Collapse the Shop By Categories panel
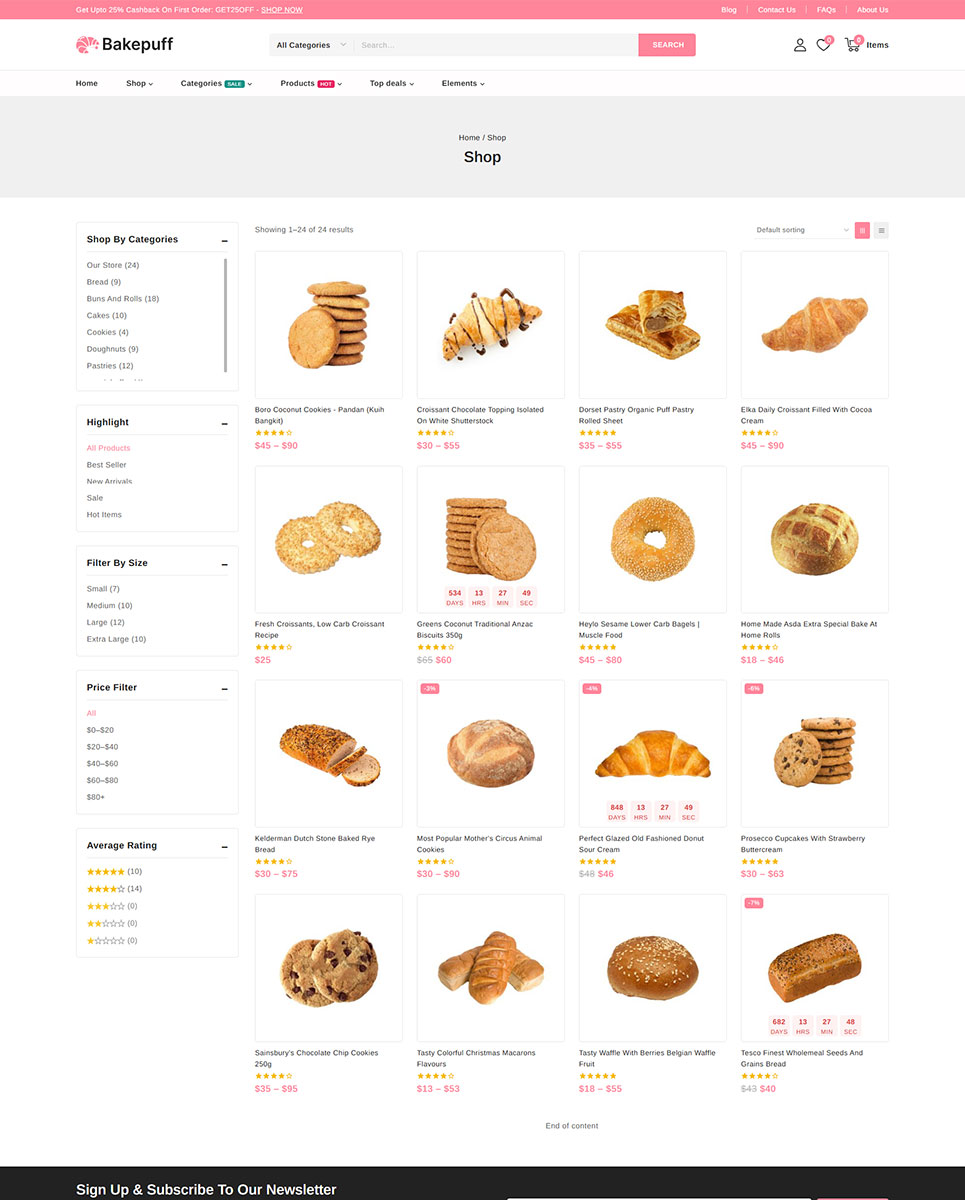Image resolution: width=965 pixels, height=1200 pixels. [x=224, y=241]
